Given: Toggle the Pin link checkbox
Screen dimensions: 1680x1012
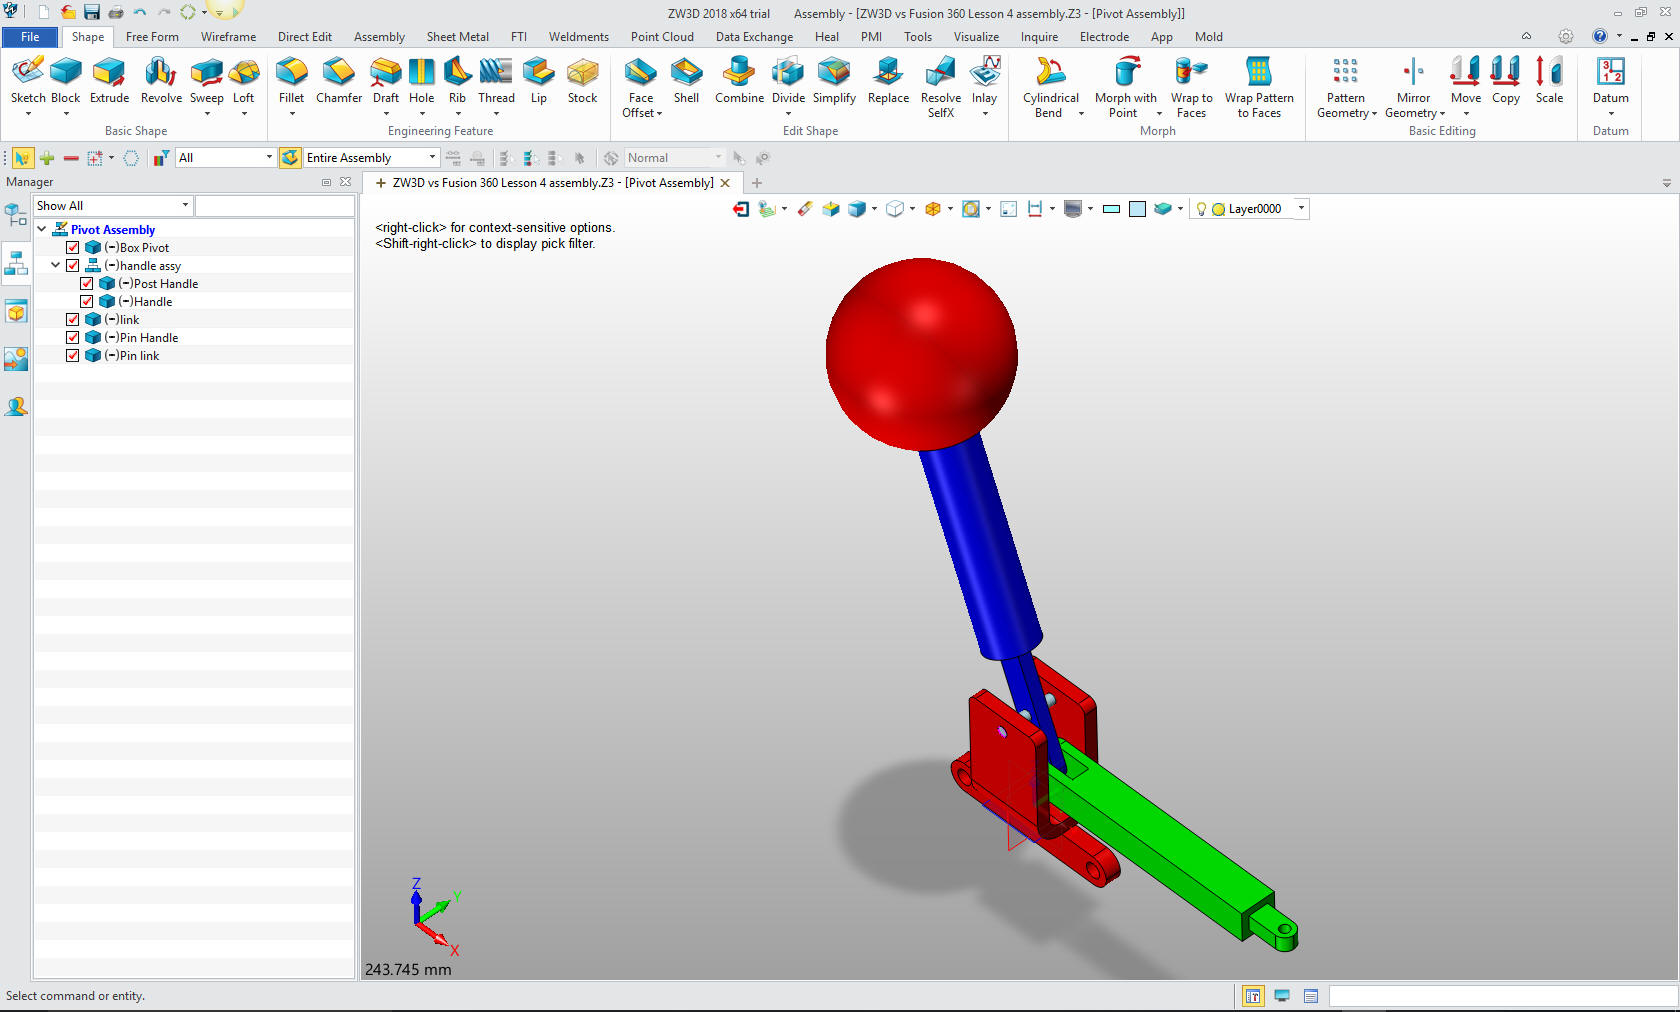Looking at the screenshot, I should 72,355.
